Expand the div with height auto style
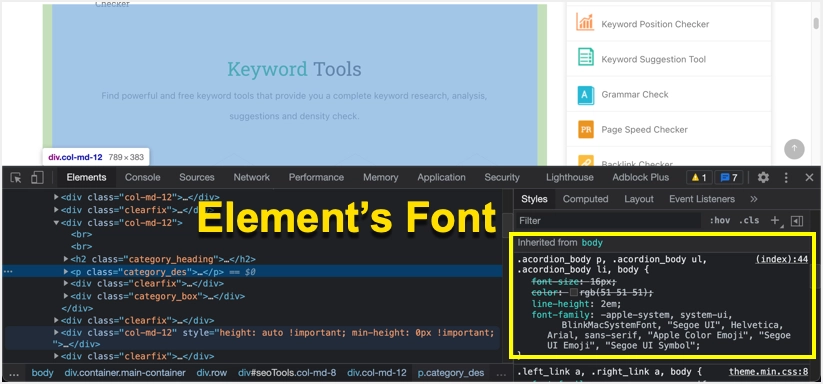Screen dimensions: 823x384 click(57, 333)
